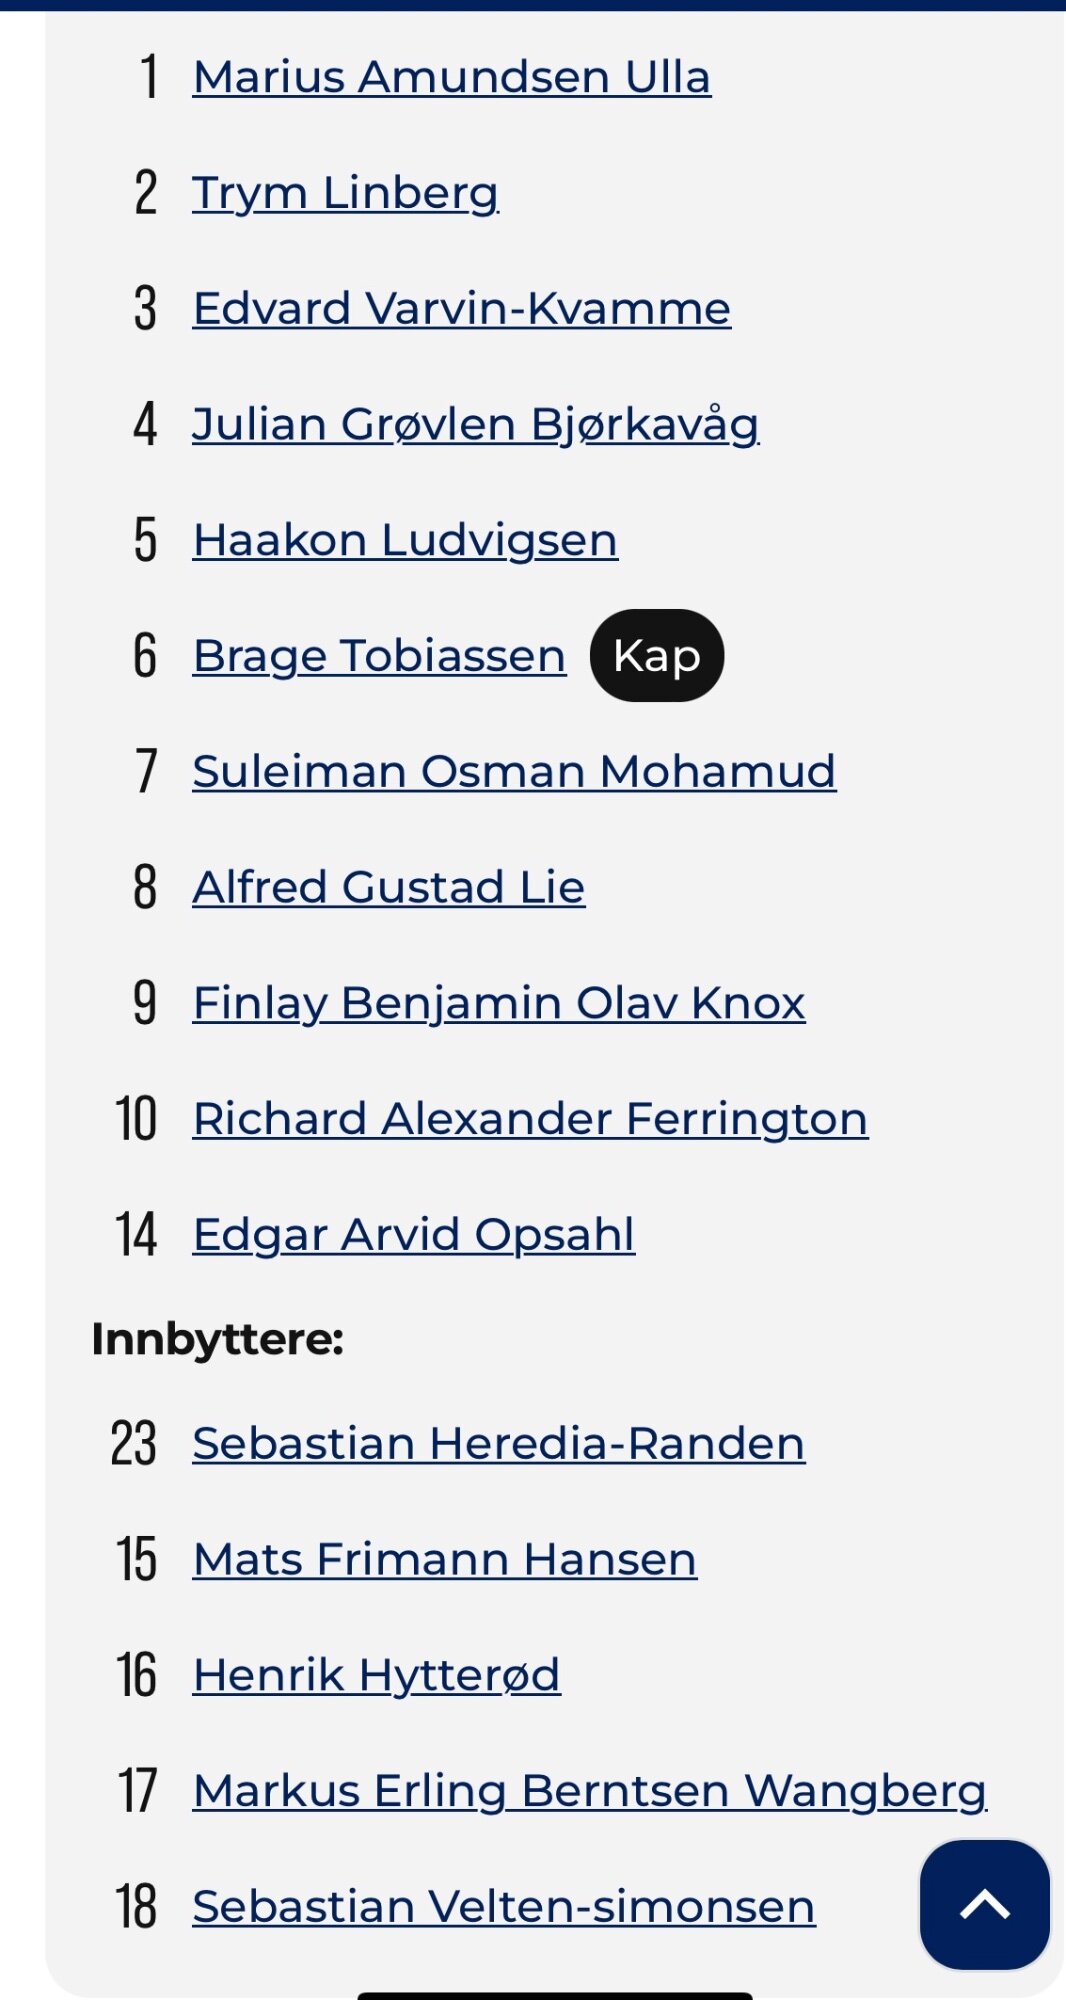The image size is (1066, 2000).
Task: Open substitute Sebastian Heredia-Randen's page
Action: click(499, 1443)
